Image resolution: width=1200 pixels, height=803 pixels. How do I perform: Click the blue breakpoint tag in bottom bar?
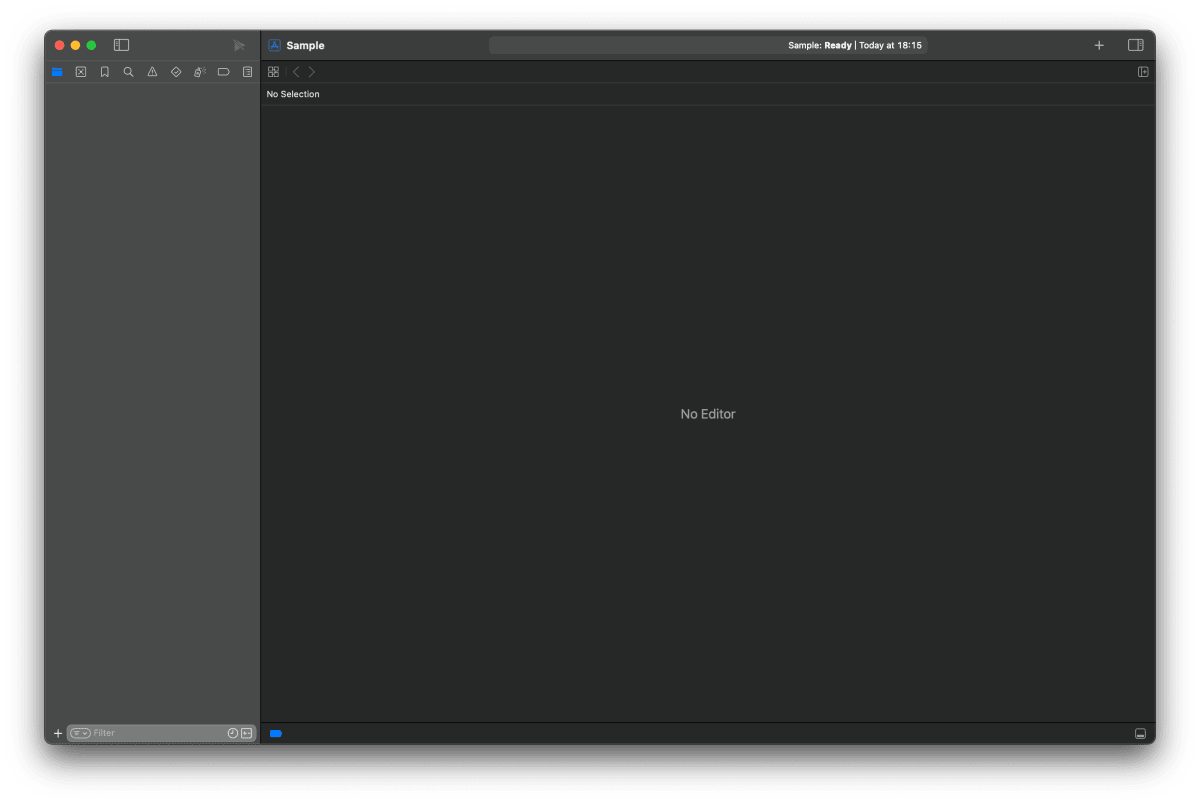click(276, 733)
